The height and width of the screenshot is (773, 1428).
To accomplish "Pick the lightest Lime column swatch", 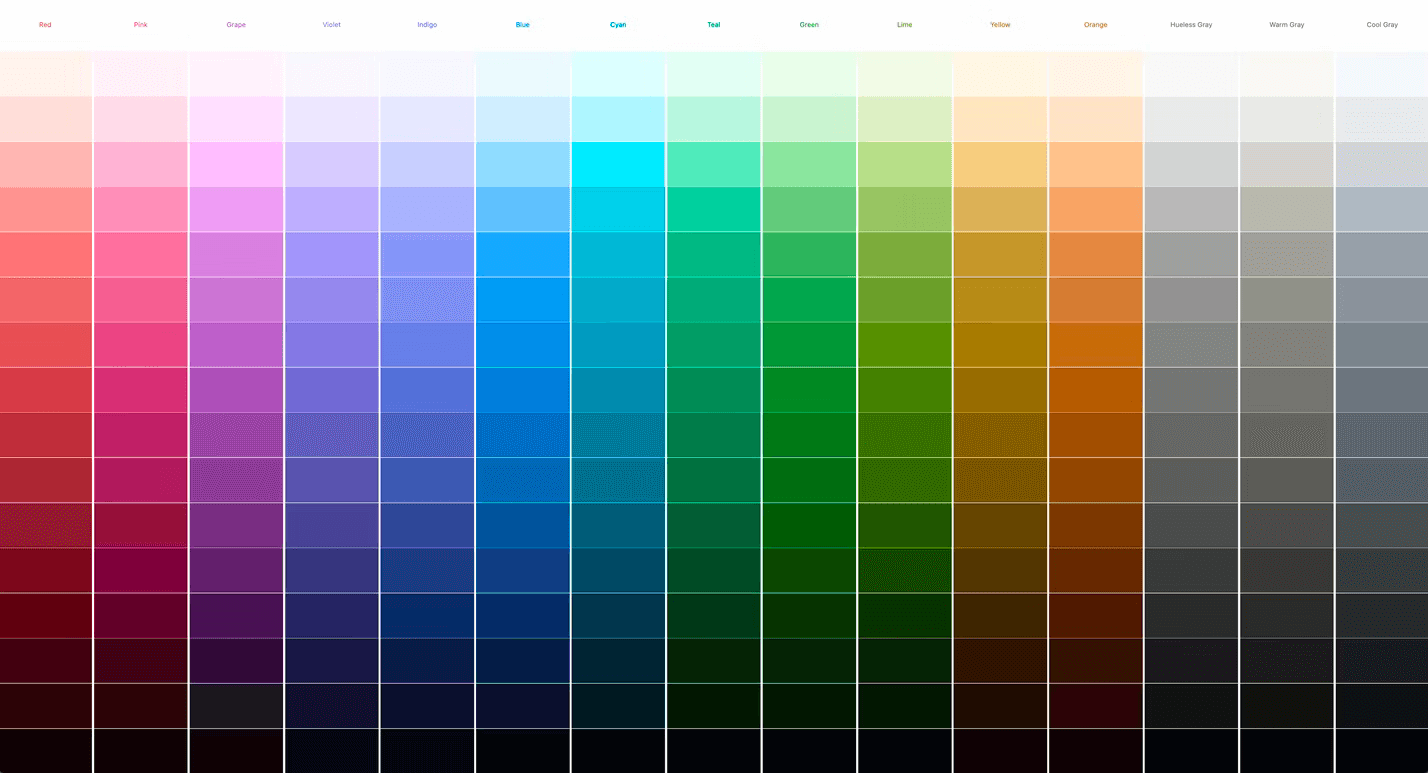I will pos(905,74).
